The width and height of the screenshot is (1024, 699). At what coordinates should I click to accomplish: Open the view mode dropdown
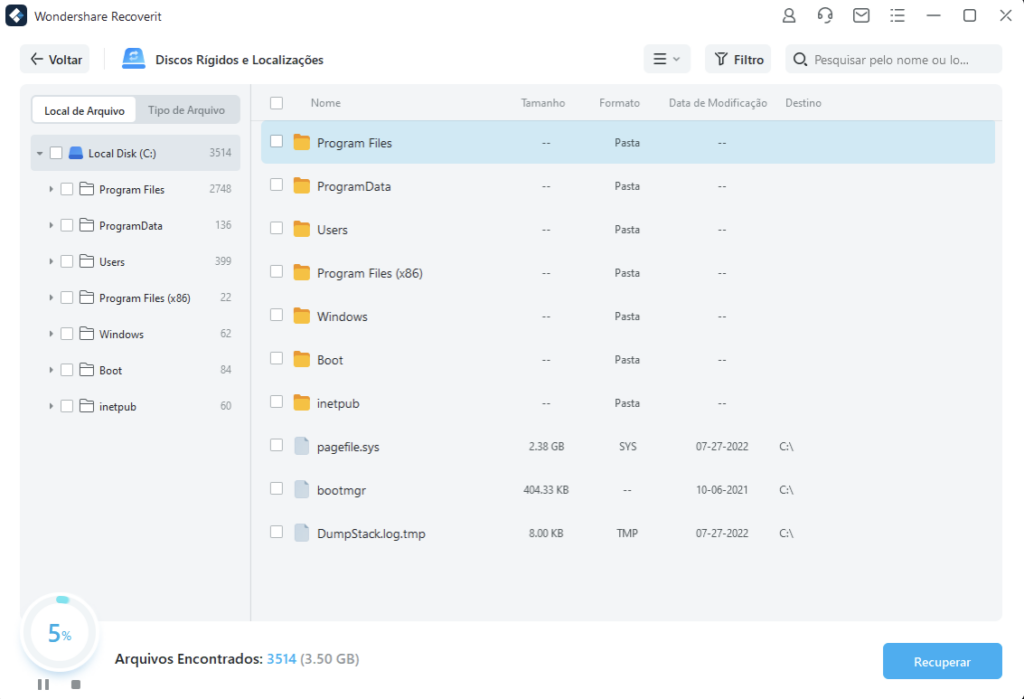(x=666, y=60)
